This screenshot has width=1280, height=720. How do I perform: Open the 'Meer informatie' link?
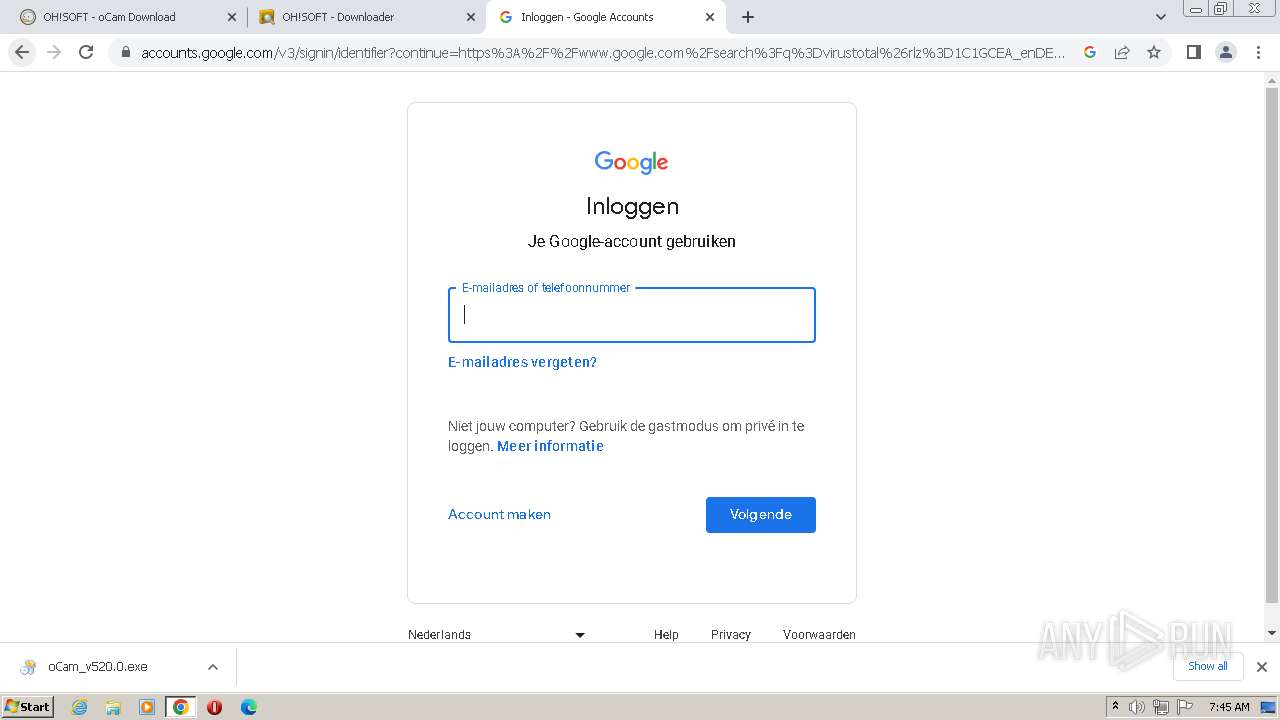pos(550,446)
